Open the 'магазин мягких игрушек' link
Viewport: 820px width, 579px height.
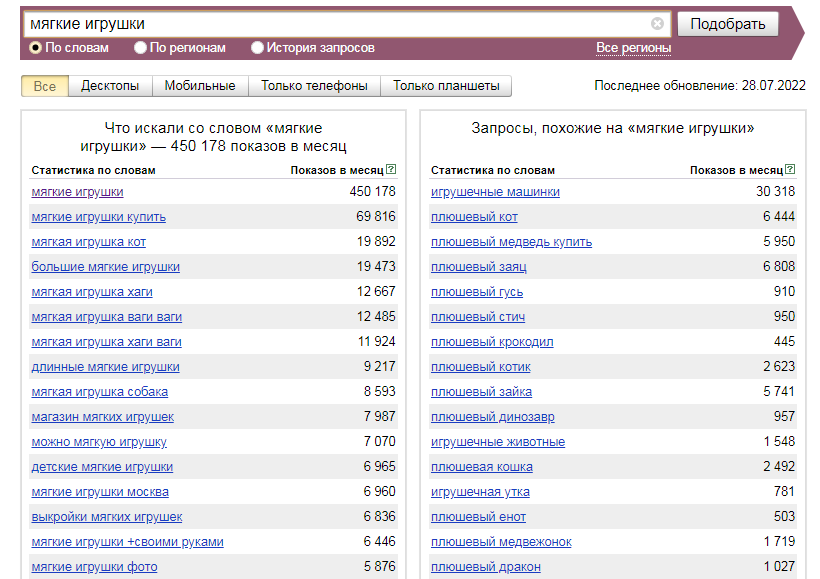102,417
